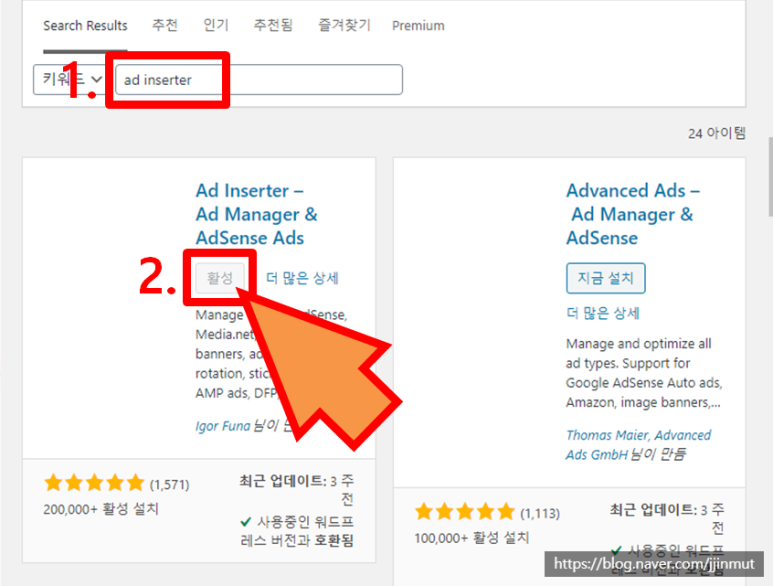Viewport: 773px width, 586px height.
Task: Open the Premium tab
Action: pyautogui.click(x=418, y=26)
